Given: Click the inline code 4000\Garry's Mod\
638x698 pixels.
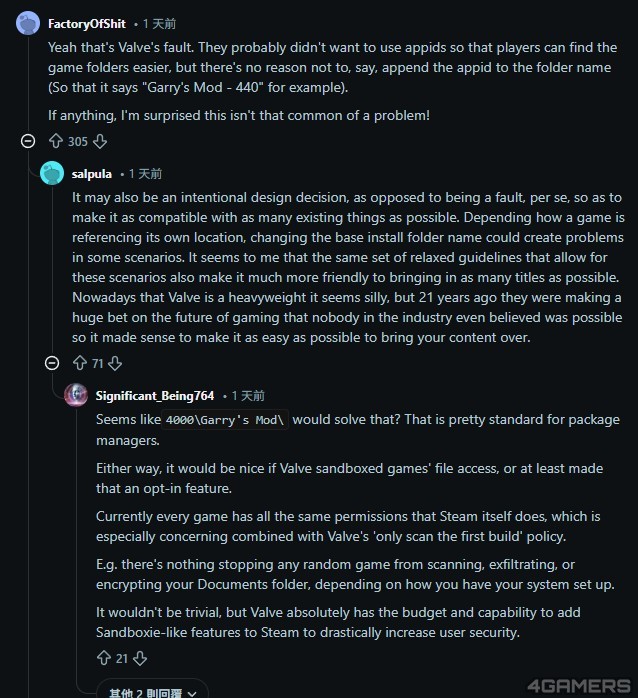Looking at the screenshot, I should click(226, 420).
